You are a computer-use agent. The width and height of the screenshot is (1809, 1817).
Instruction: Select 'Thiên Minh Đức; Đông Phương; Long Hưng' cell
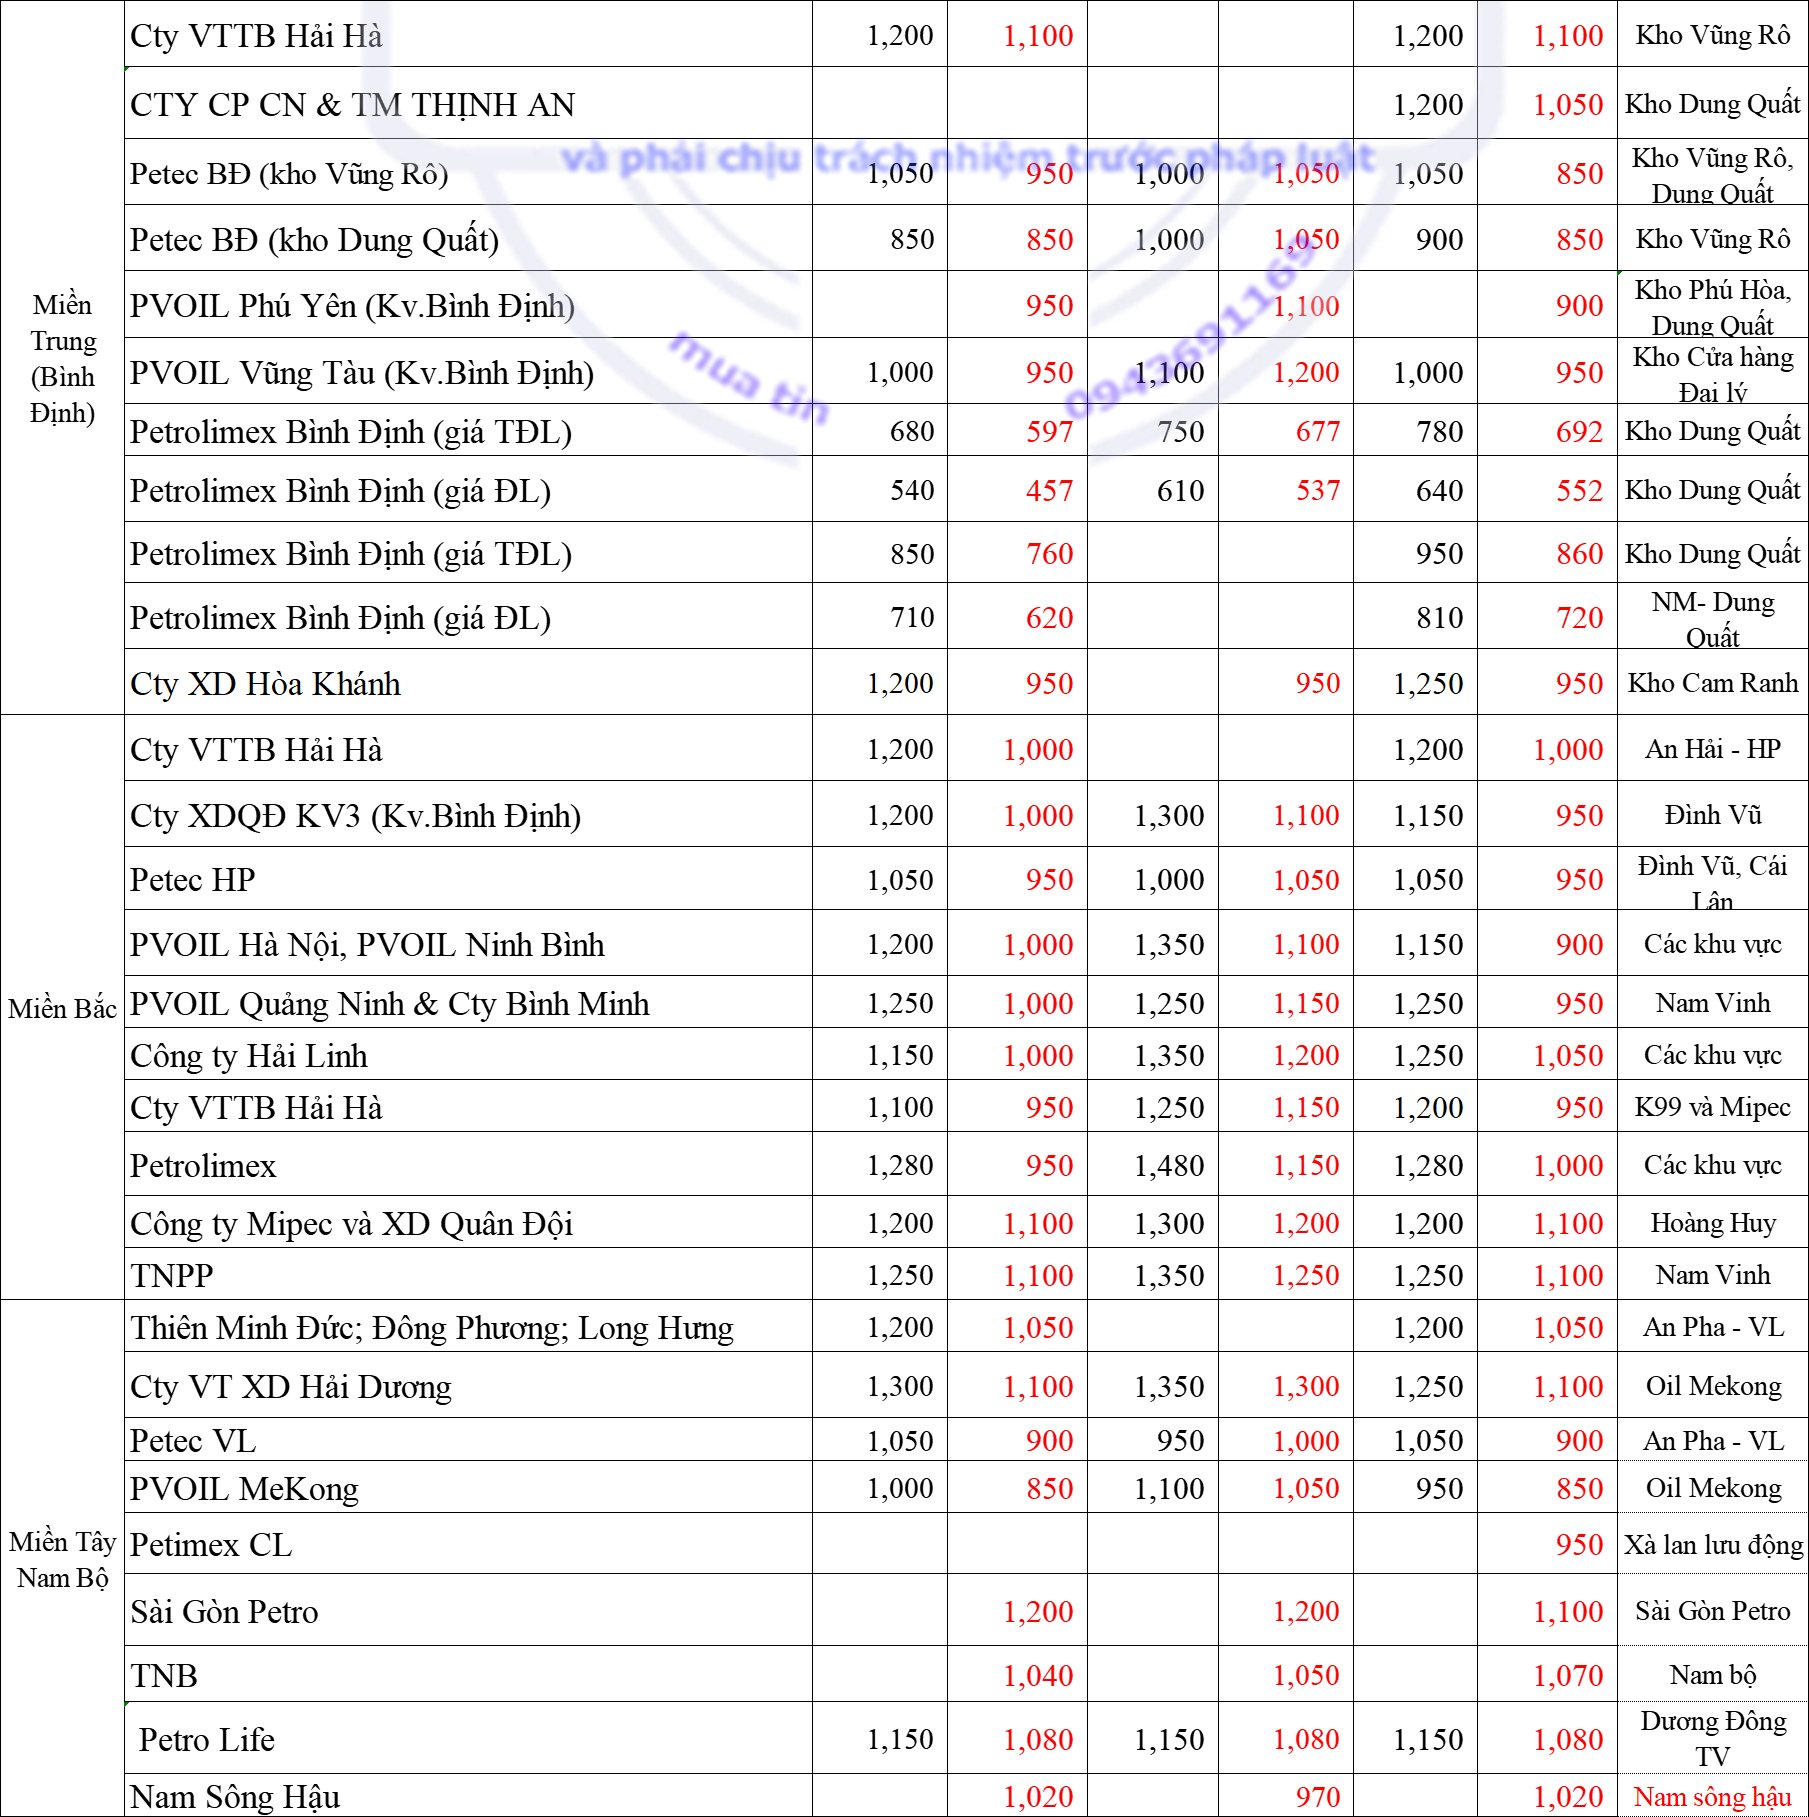tap(468, 1327)
